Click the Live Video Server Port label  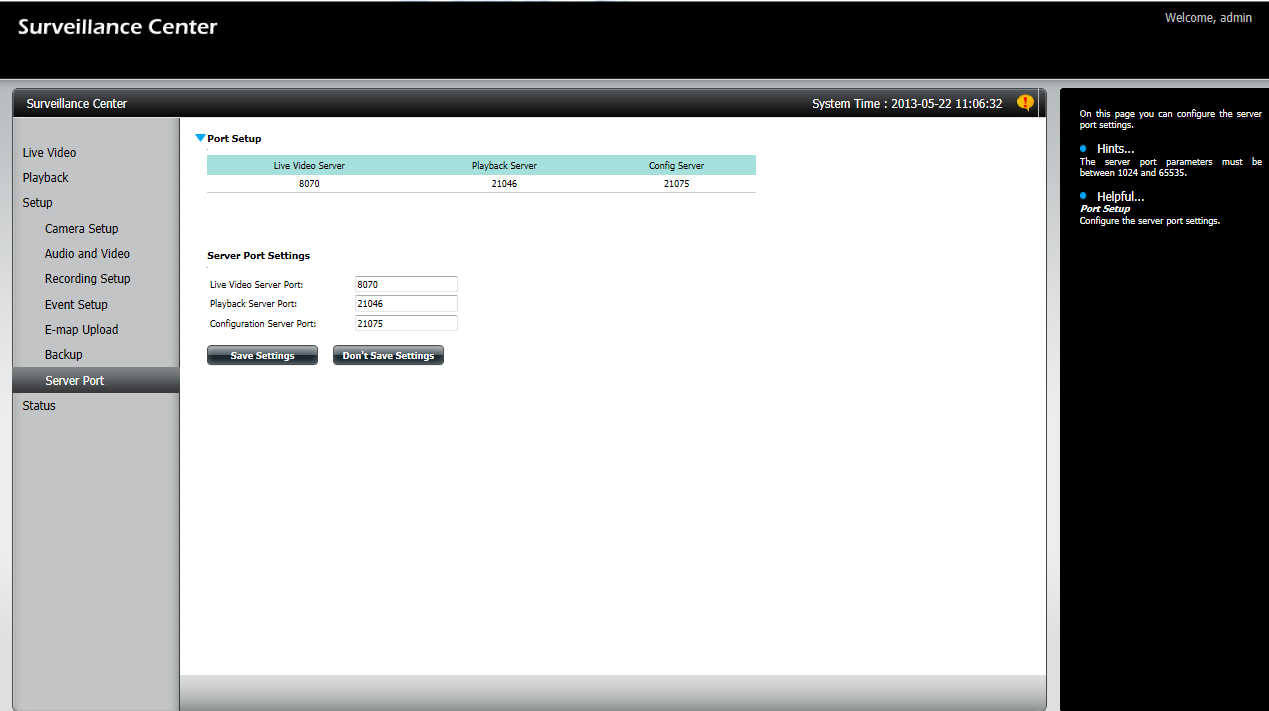tap(256, 285)
